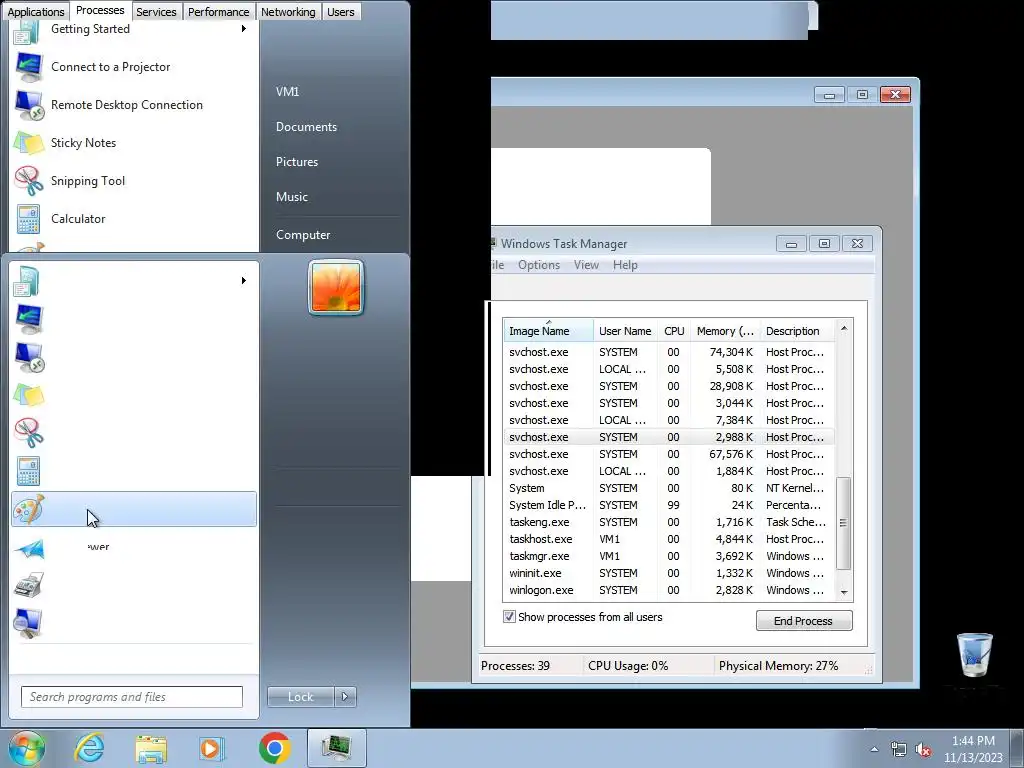Open VM1 user folder link

click(287, 91)
